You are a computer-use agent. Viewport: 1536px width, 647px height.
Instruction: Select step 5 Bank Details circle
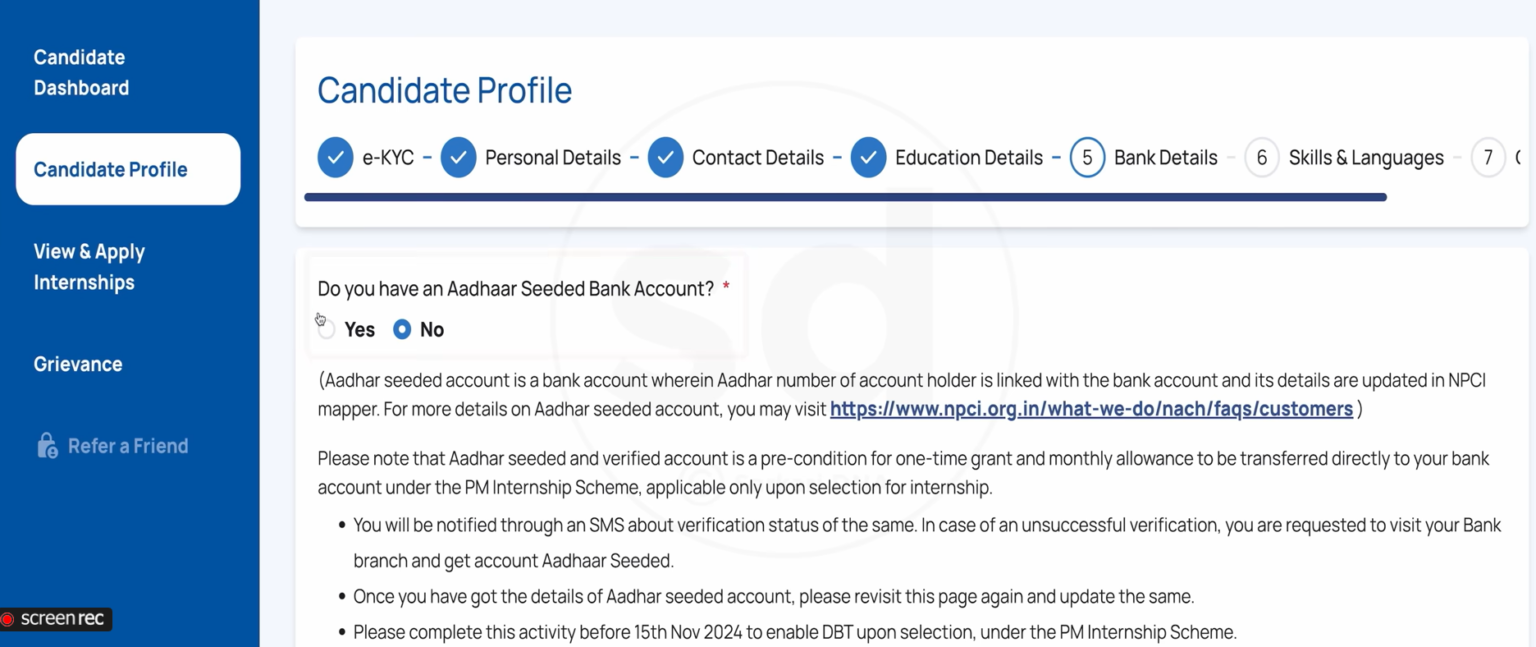1087,157
